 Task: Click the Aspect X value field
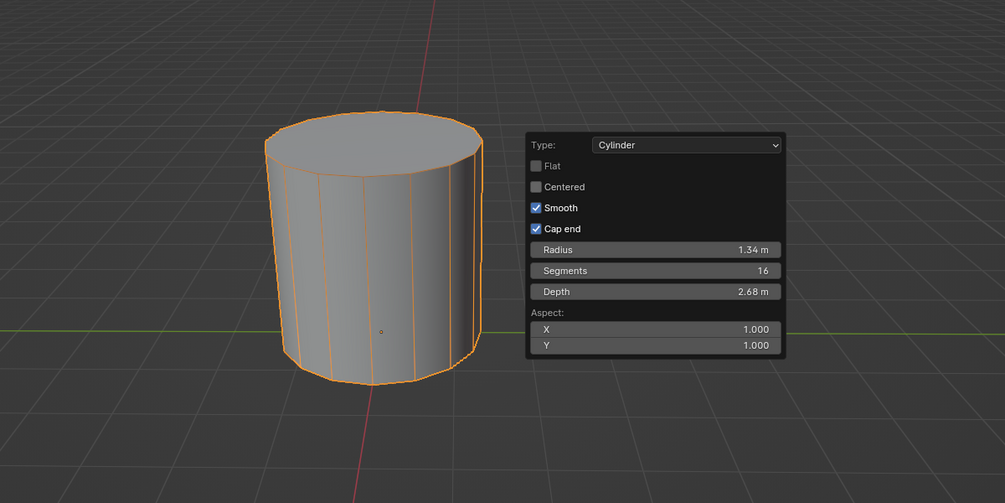[x=656, y=329]
